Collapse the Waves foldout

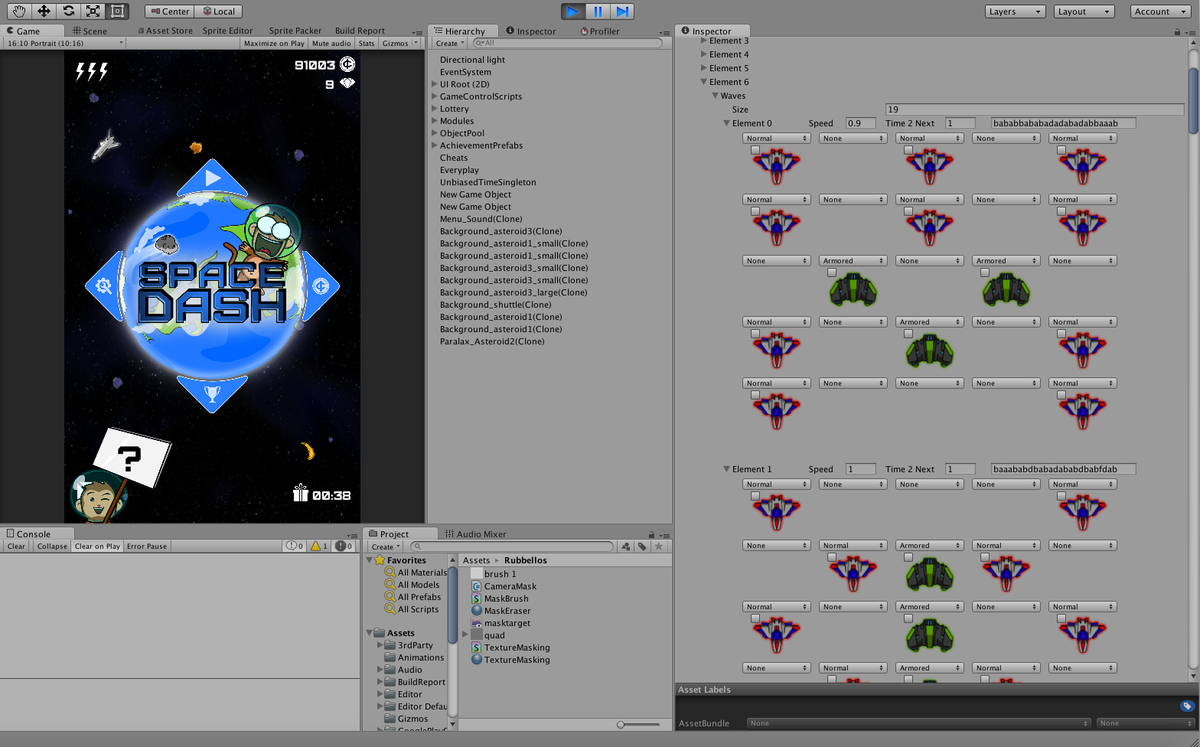(x=715, y=96)
